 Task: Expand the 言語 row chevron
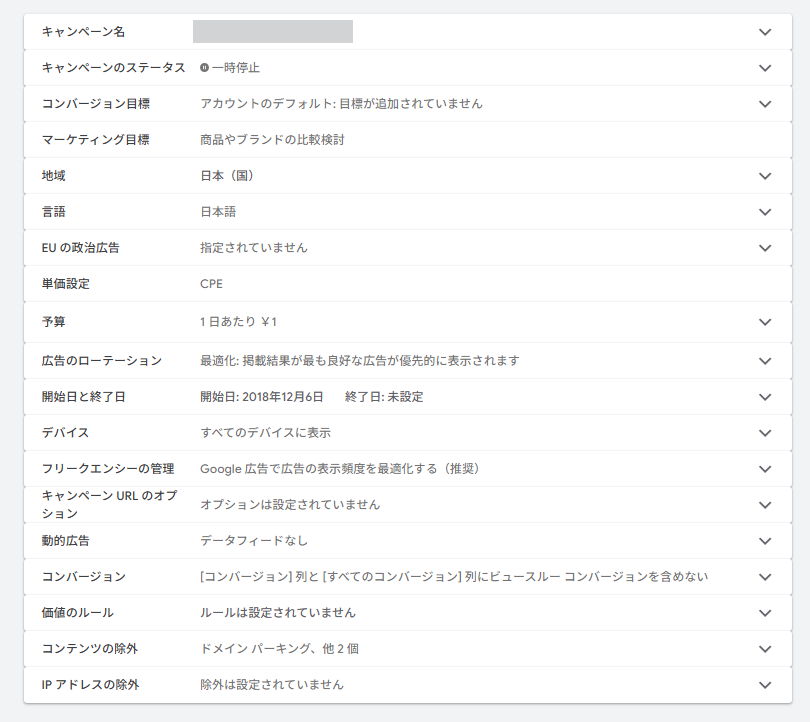[x=765, y=212]
